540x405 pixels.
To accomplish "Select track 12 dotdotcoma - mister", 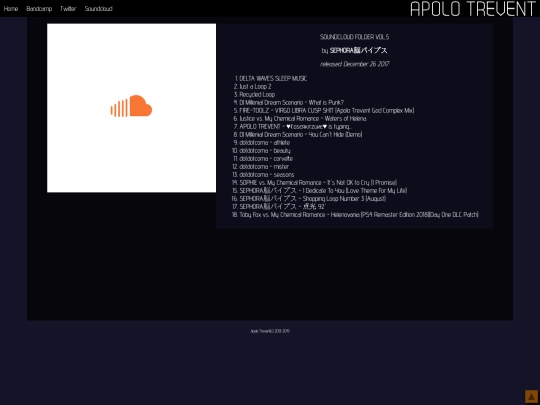I will 264,166.
